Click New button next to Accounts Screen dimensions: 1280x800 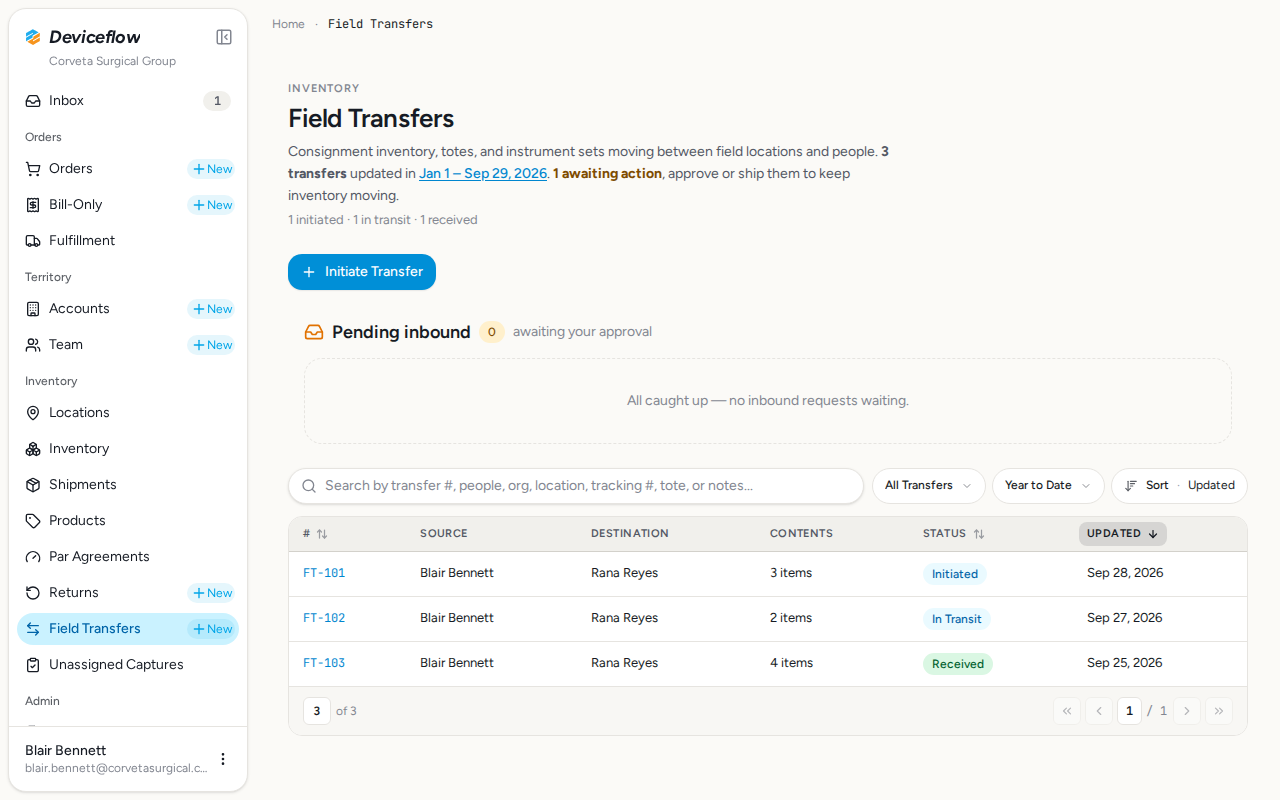[x=212, y=309]
